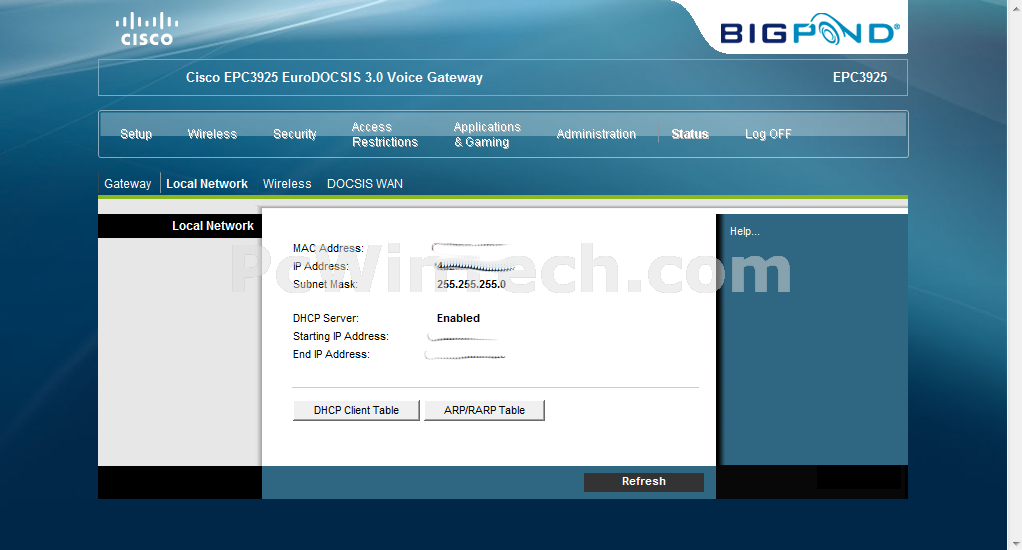Open the Wireless main menu
Viewport: 1022px width, 550px height.
(212, 134)
